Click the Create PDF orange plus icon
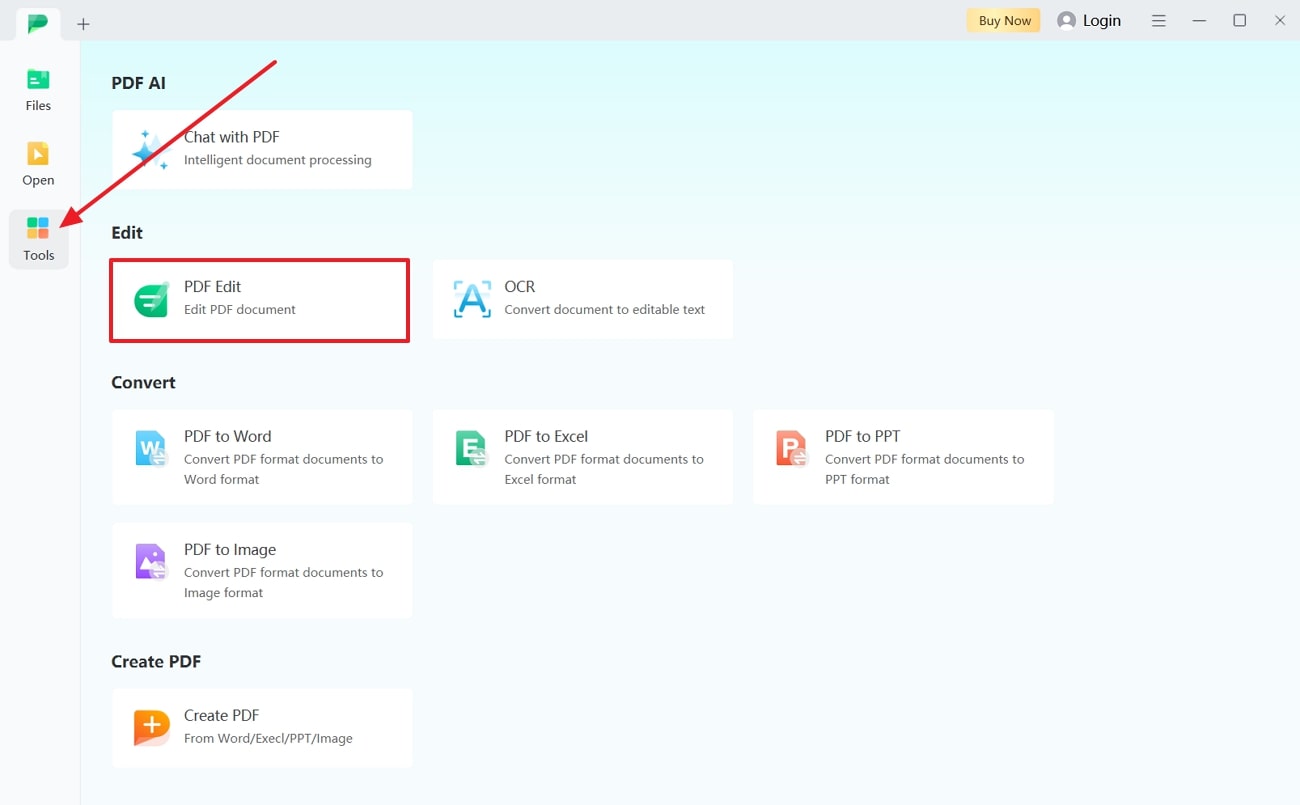 click(x=151, y=727)
